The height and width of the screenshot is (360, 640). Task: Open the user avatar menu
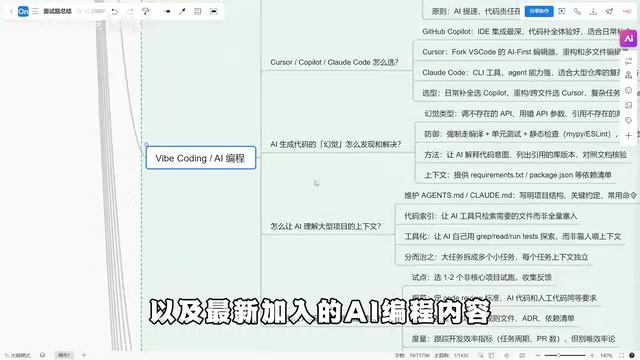click(627, 11)
